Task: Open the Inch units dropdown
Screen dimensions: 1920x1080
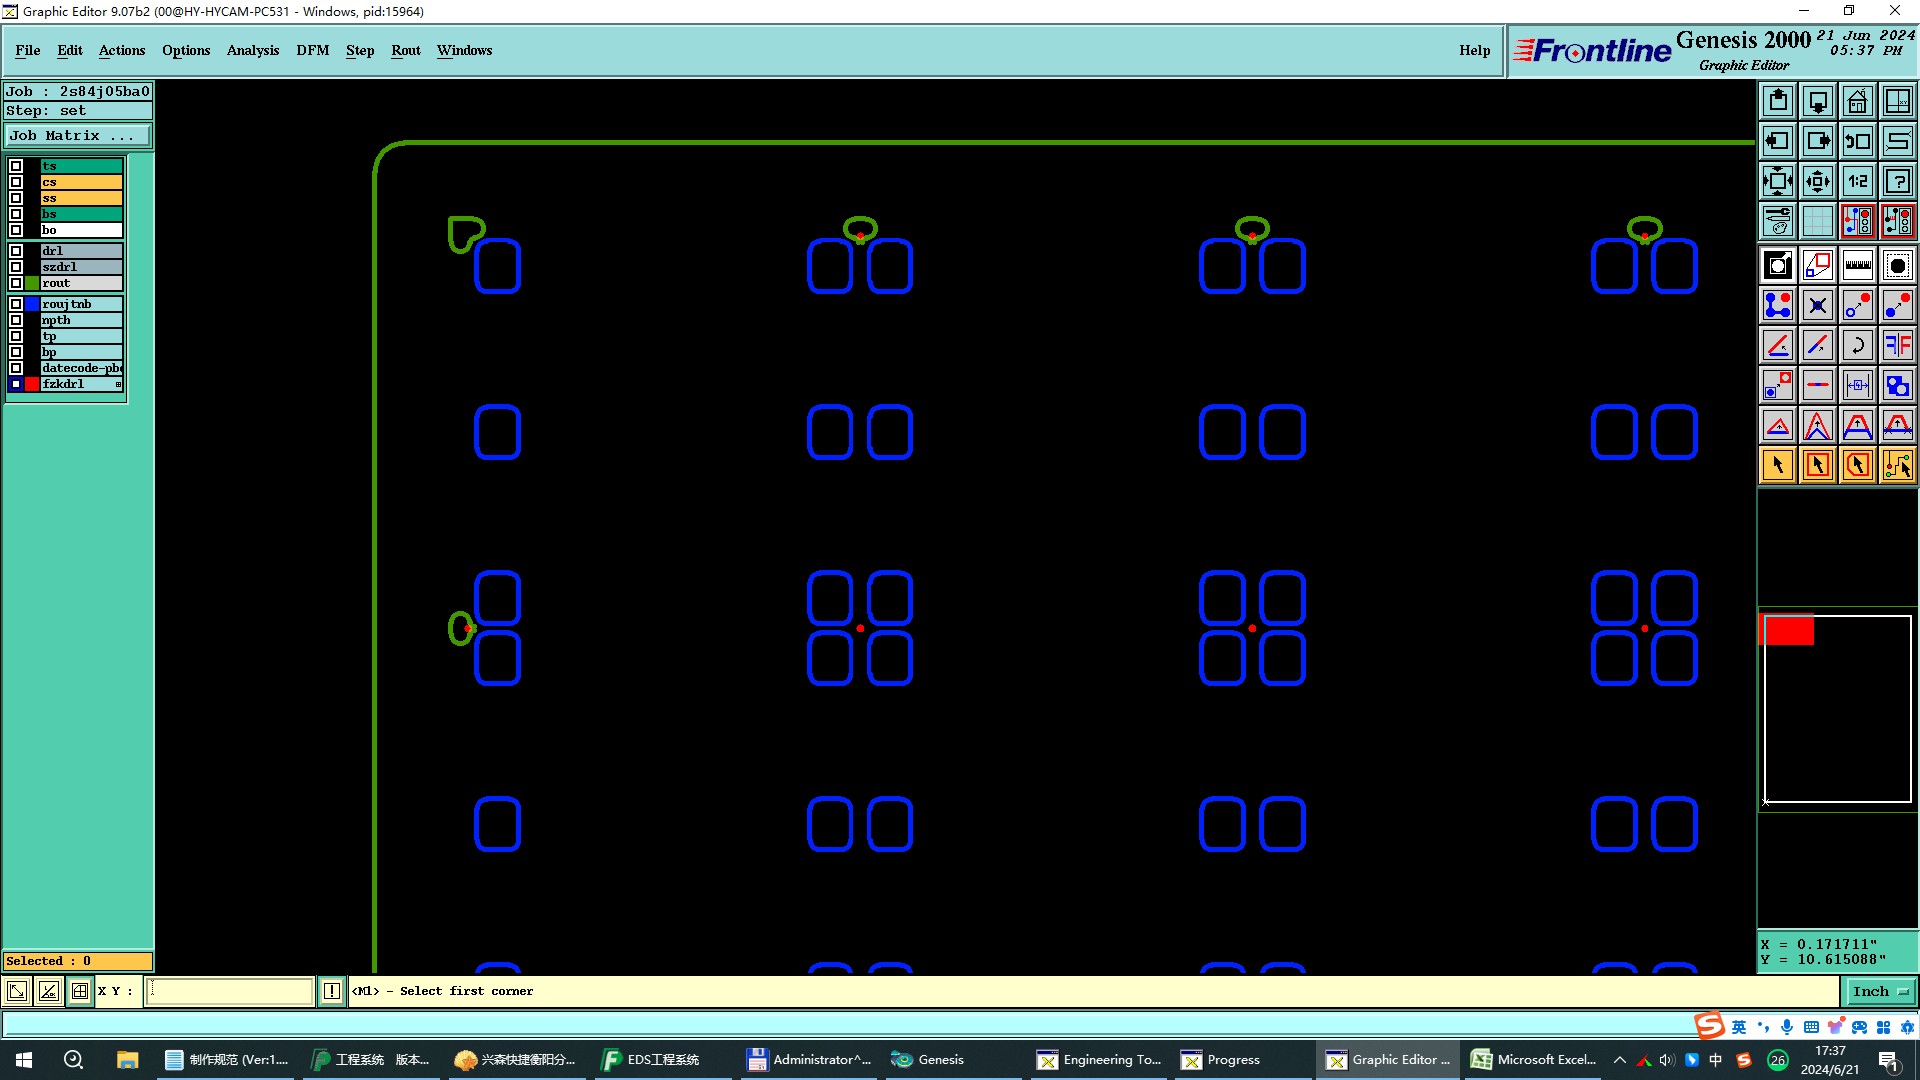Action: click(x=1880, y=991)
